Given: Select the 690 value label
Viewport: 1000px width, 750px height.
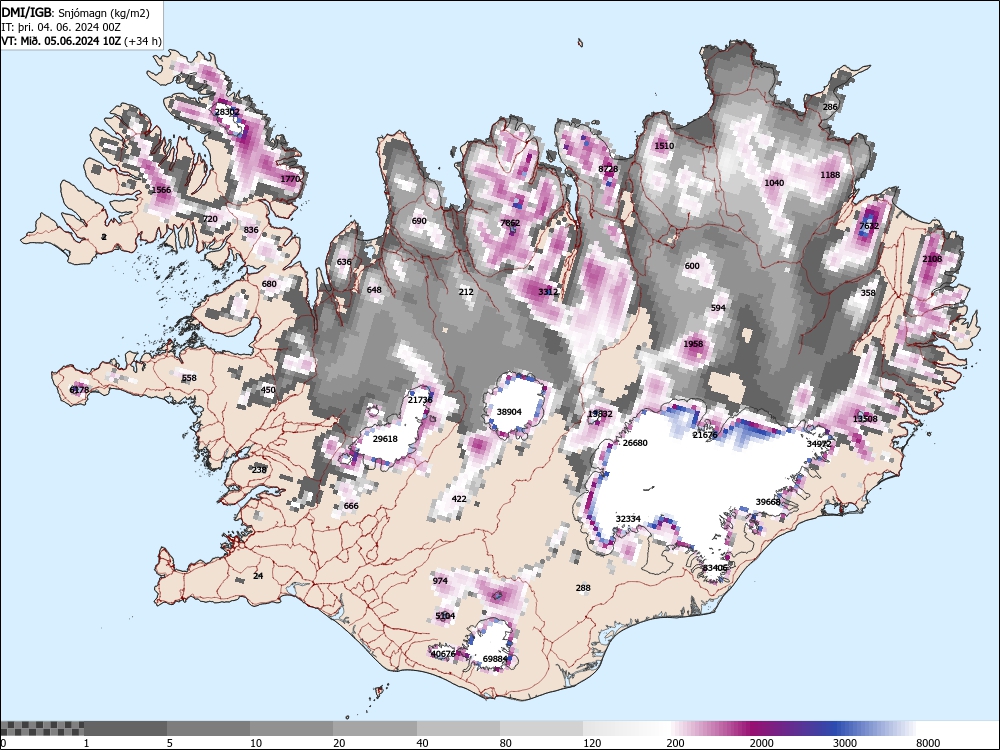Looking at the screenshot, I should (x=419, y=221).
